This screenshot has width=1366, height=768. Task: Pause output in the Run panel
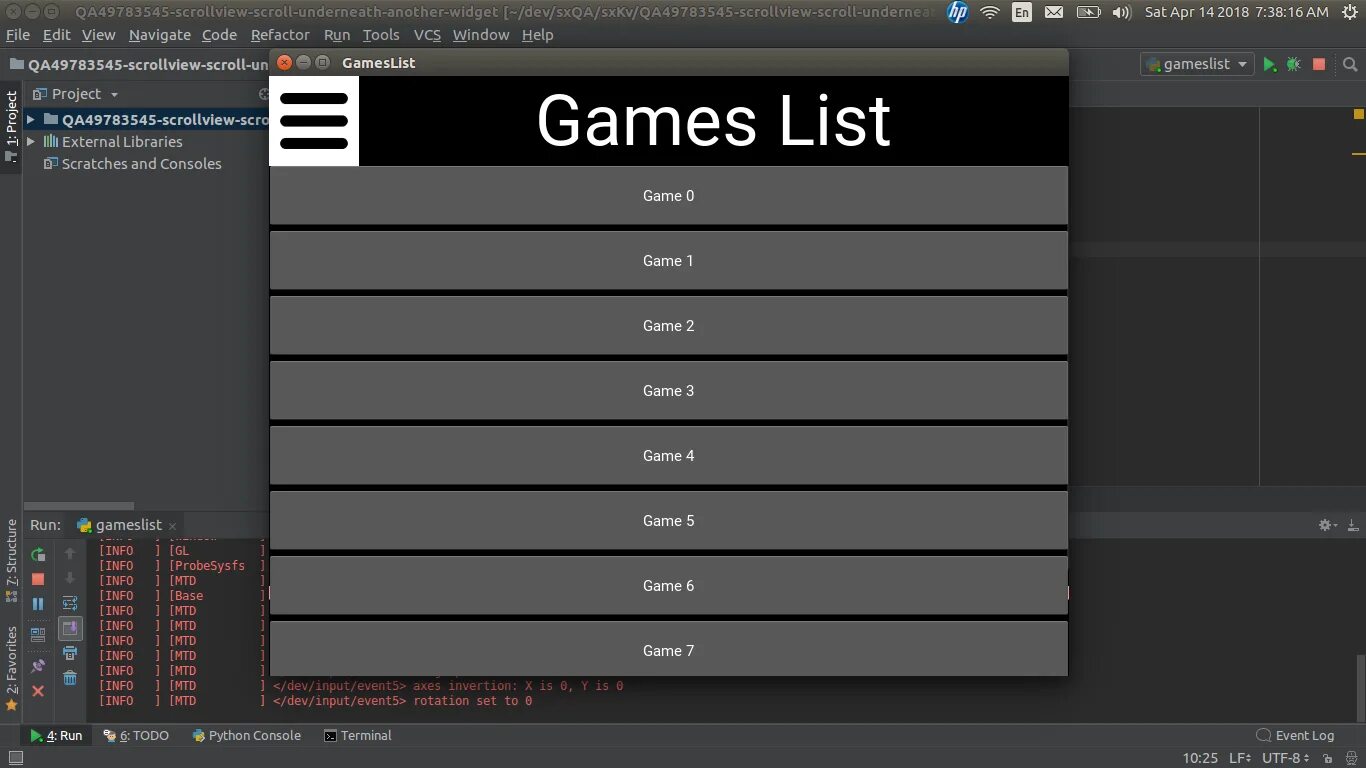click(38, 604)
